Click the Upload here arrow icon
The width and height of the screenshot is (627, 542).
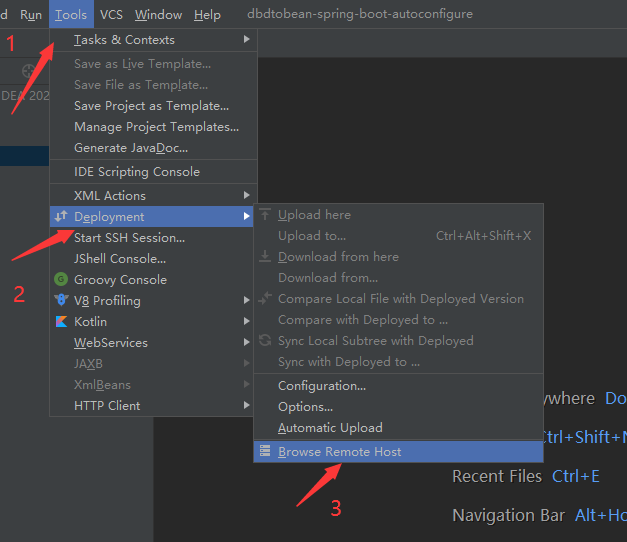[265, 215]
